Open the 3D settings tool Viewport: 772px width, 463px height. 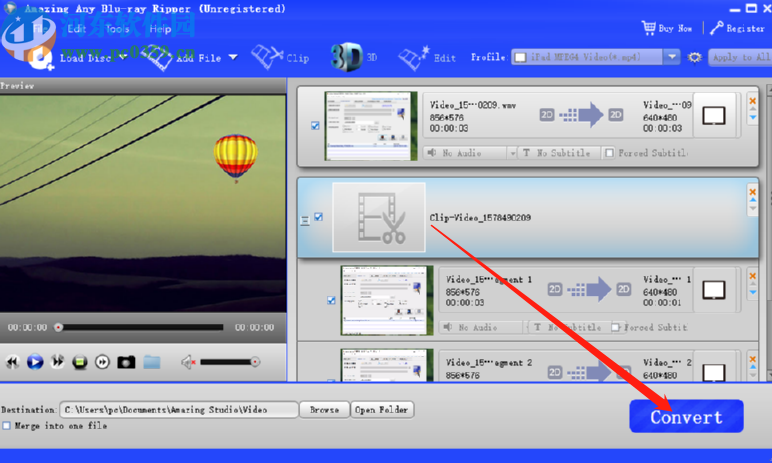pyautogui.click(x=354, y=58)
